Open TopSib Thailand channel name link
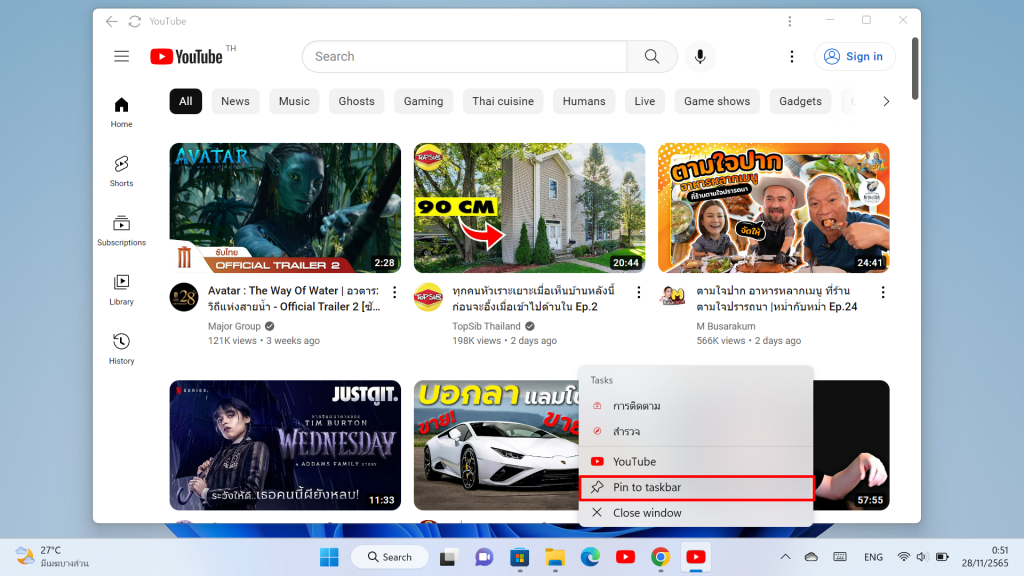 click(486, 326)
